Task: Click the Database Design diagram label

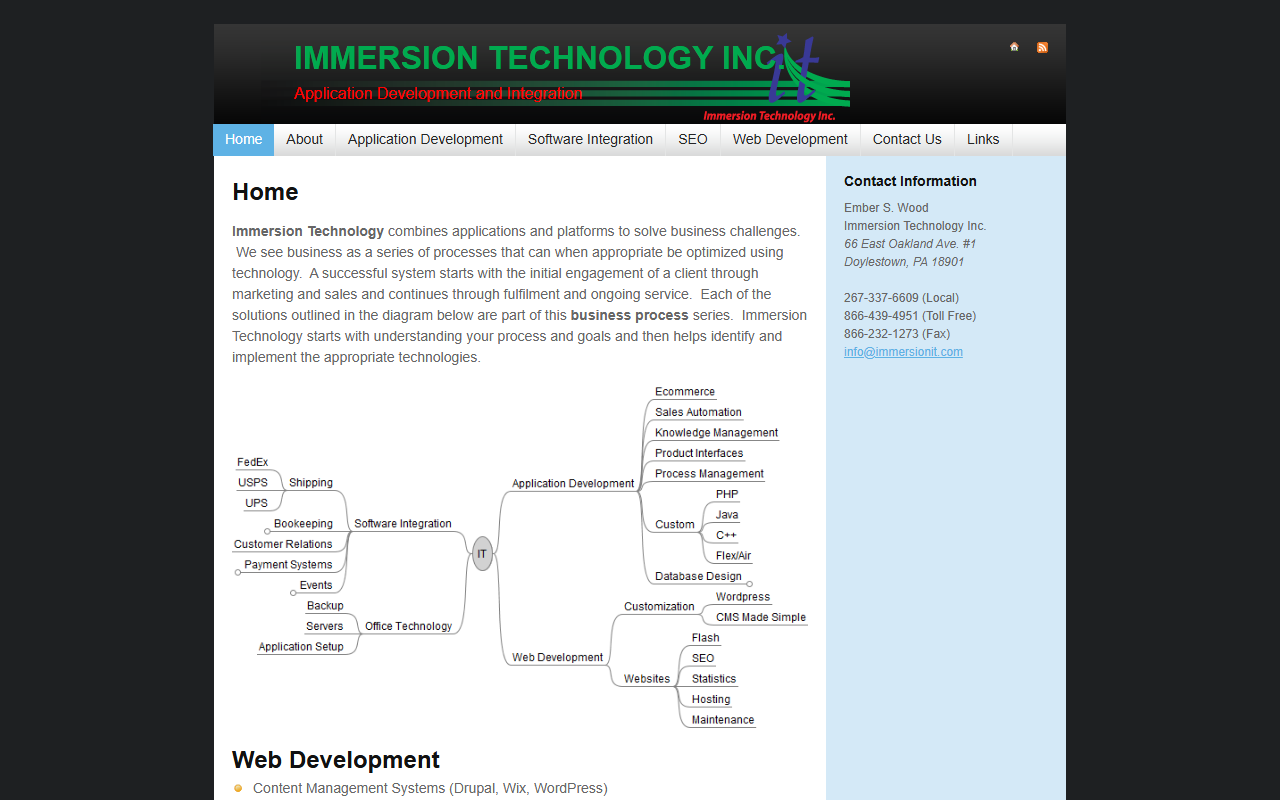Action: [698, 576]
